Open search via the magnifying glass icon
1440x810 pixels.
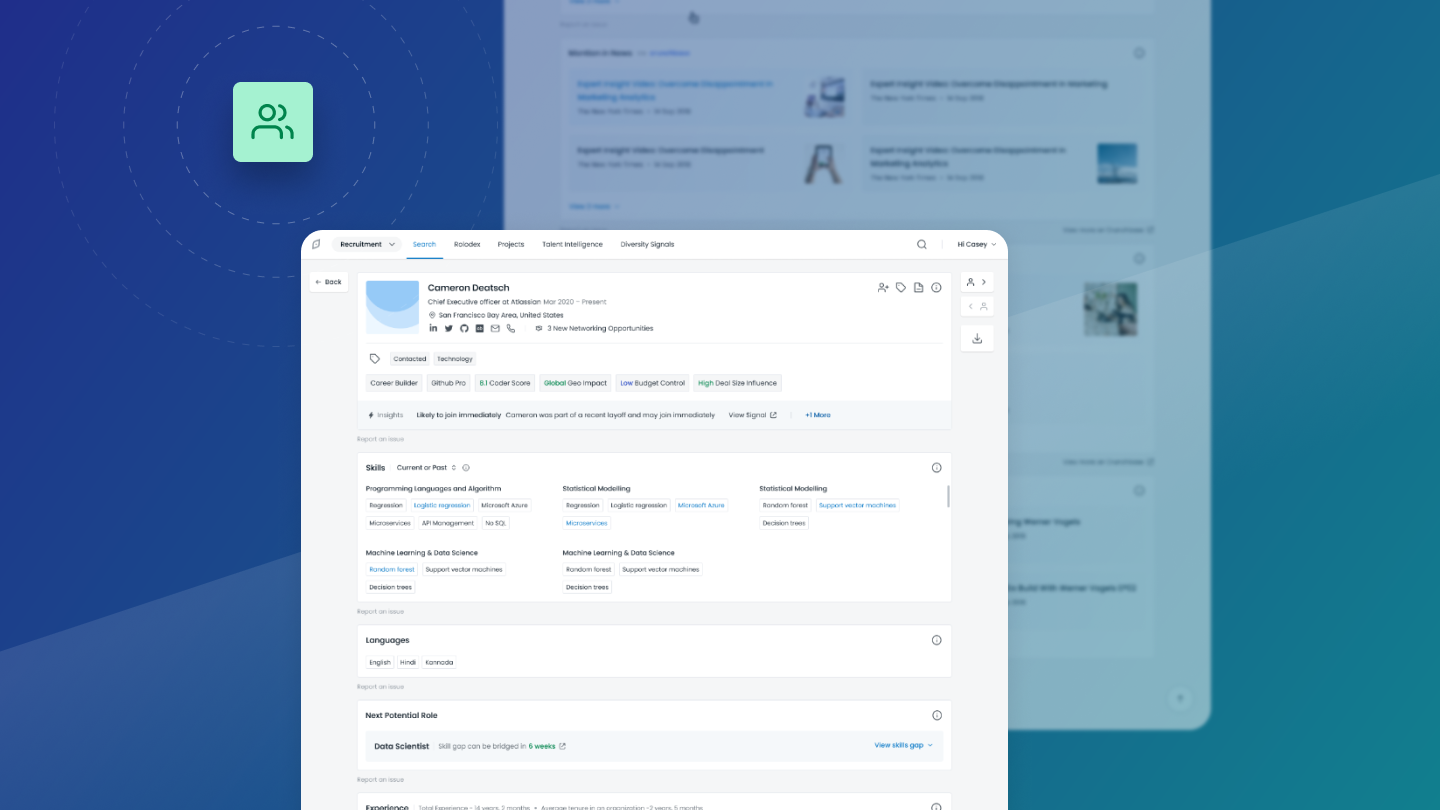coord(922,244)
